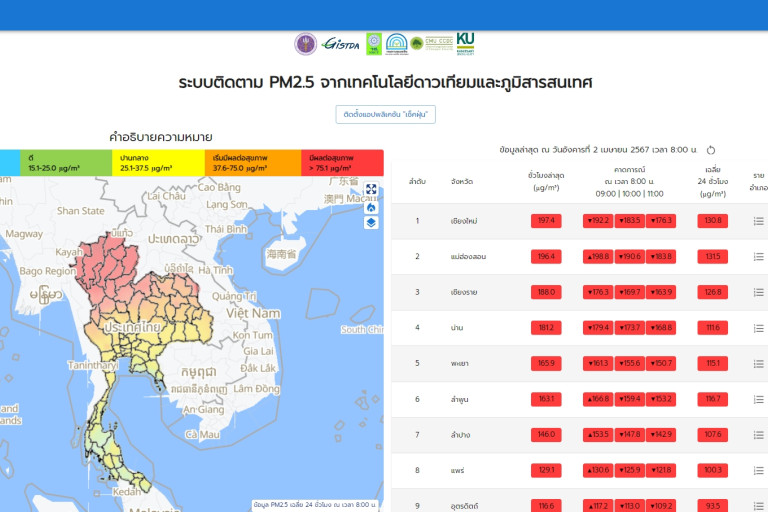Open district list icon for น่าน

(x=758, y=328)
